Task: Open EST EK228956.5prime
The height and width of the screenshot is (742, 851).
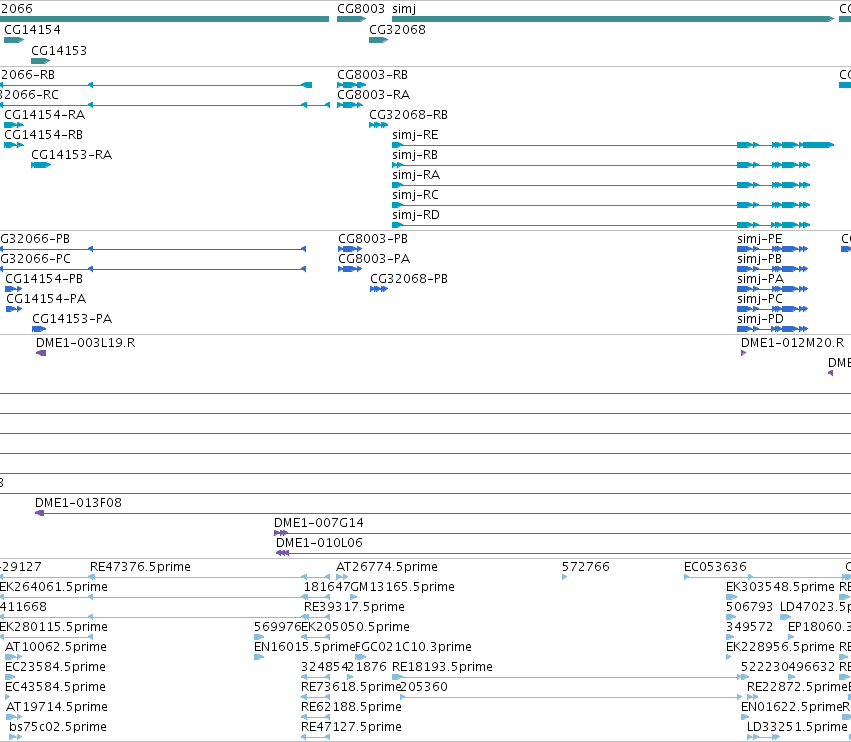Action: (x=780, y=647)
